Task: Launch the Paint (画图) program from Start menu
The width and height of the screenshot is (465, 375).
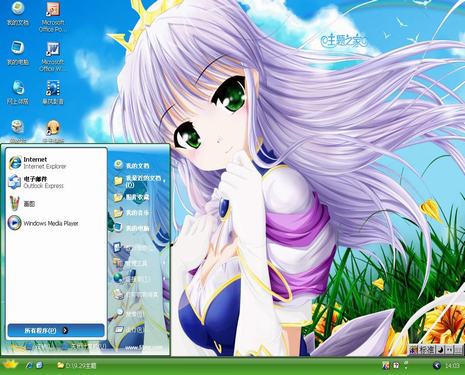Action: [x=56, y=204]
